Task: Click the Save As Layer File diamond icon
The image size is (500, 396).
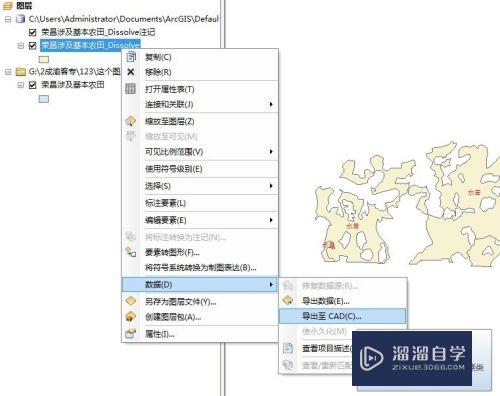Action: pyautogui.click(x=130, y=301)
